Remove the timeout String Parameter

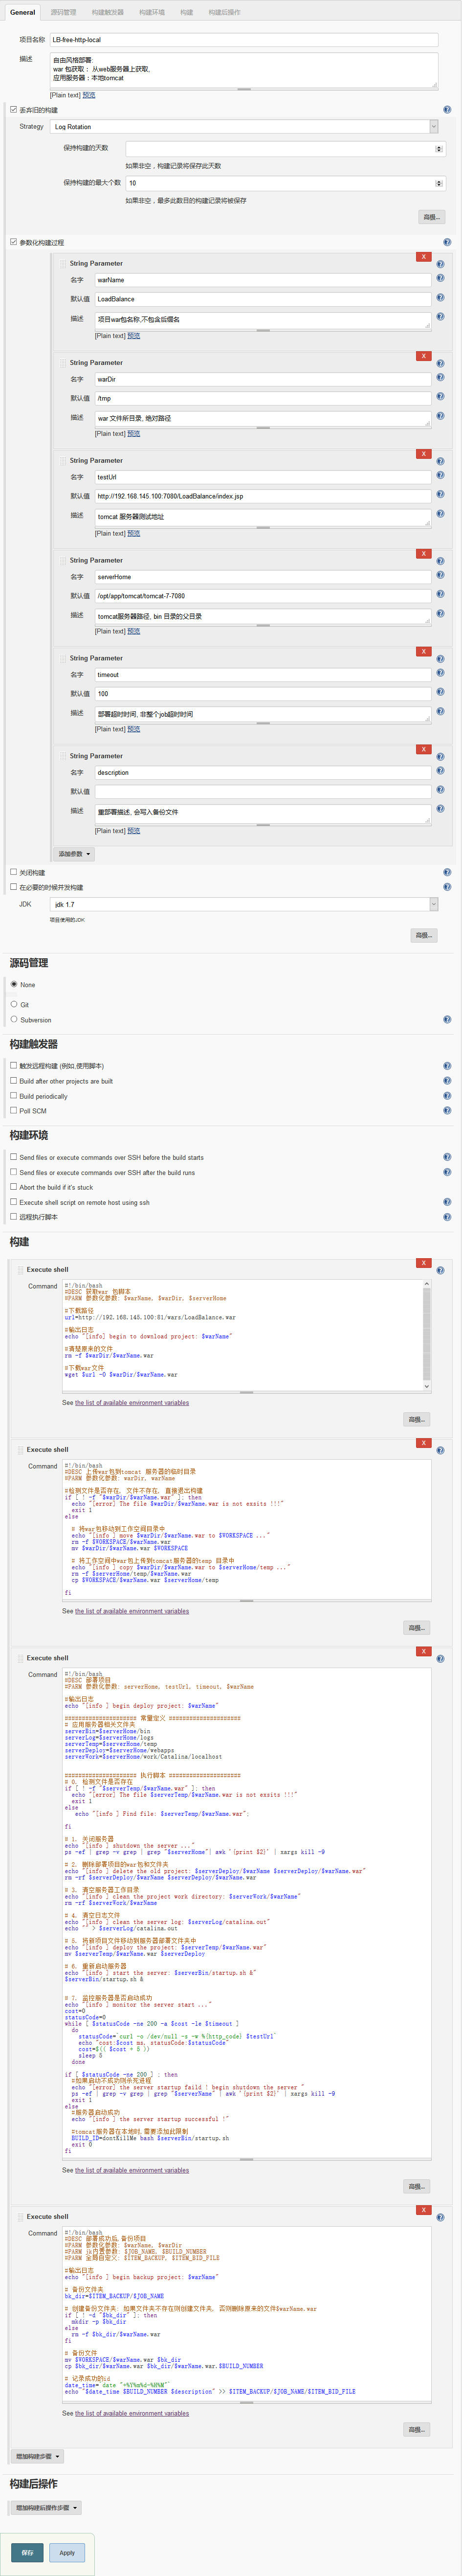tap(423, 651)
